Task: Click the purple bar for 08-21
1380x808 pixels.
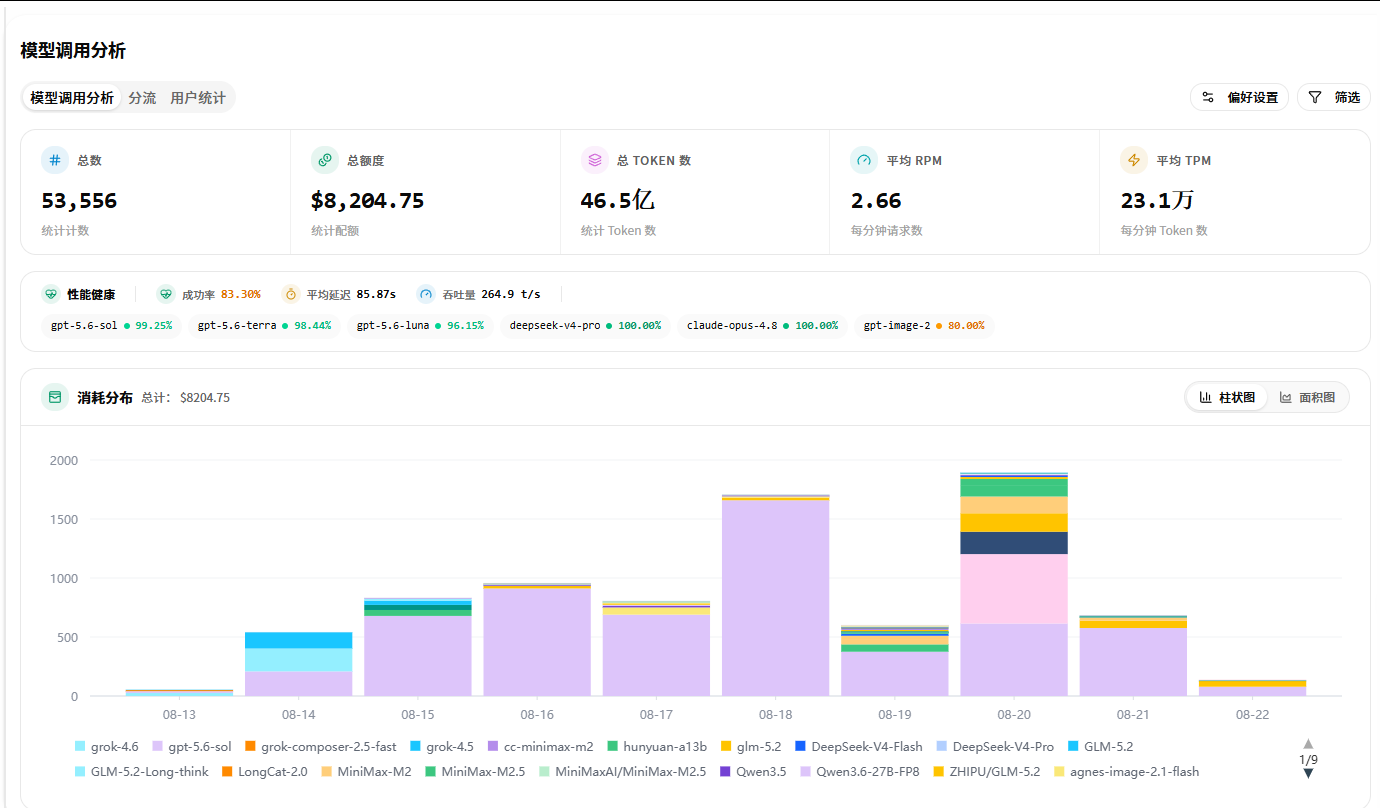Action: (x=1133, y=662)
